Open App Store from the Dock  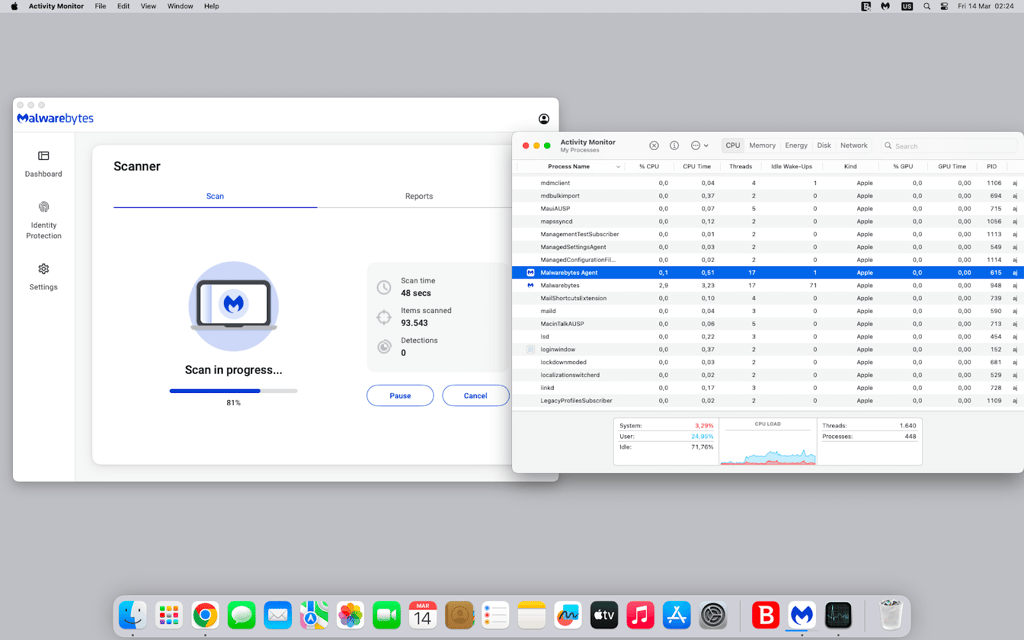pyautogui.click(x=677, y=615)
